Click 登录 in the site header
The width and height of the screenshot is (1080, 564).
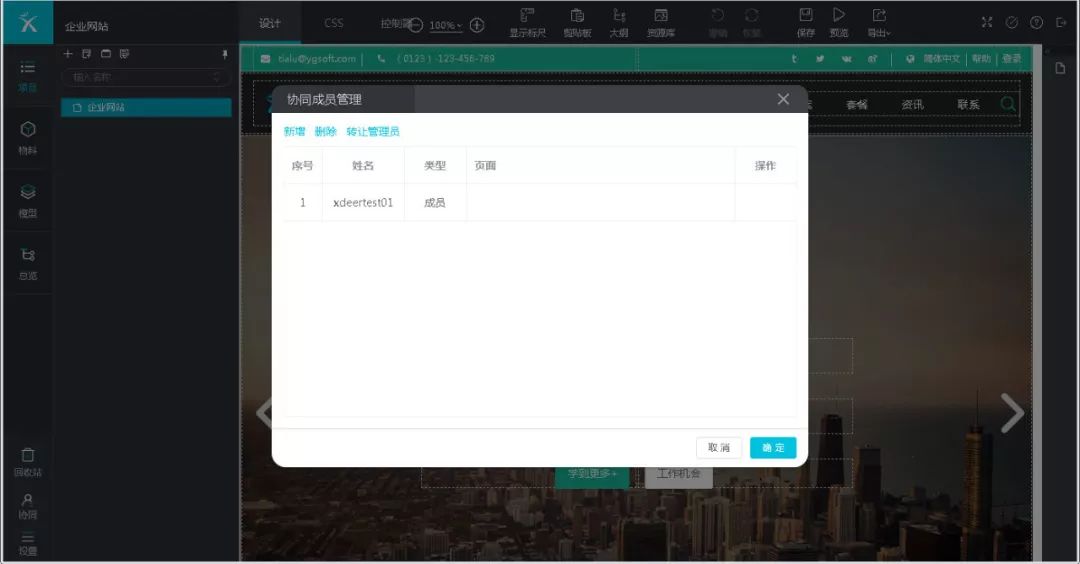coord(1012,59)
